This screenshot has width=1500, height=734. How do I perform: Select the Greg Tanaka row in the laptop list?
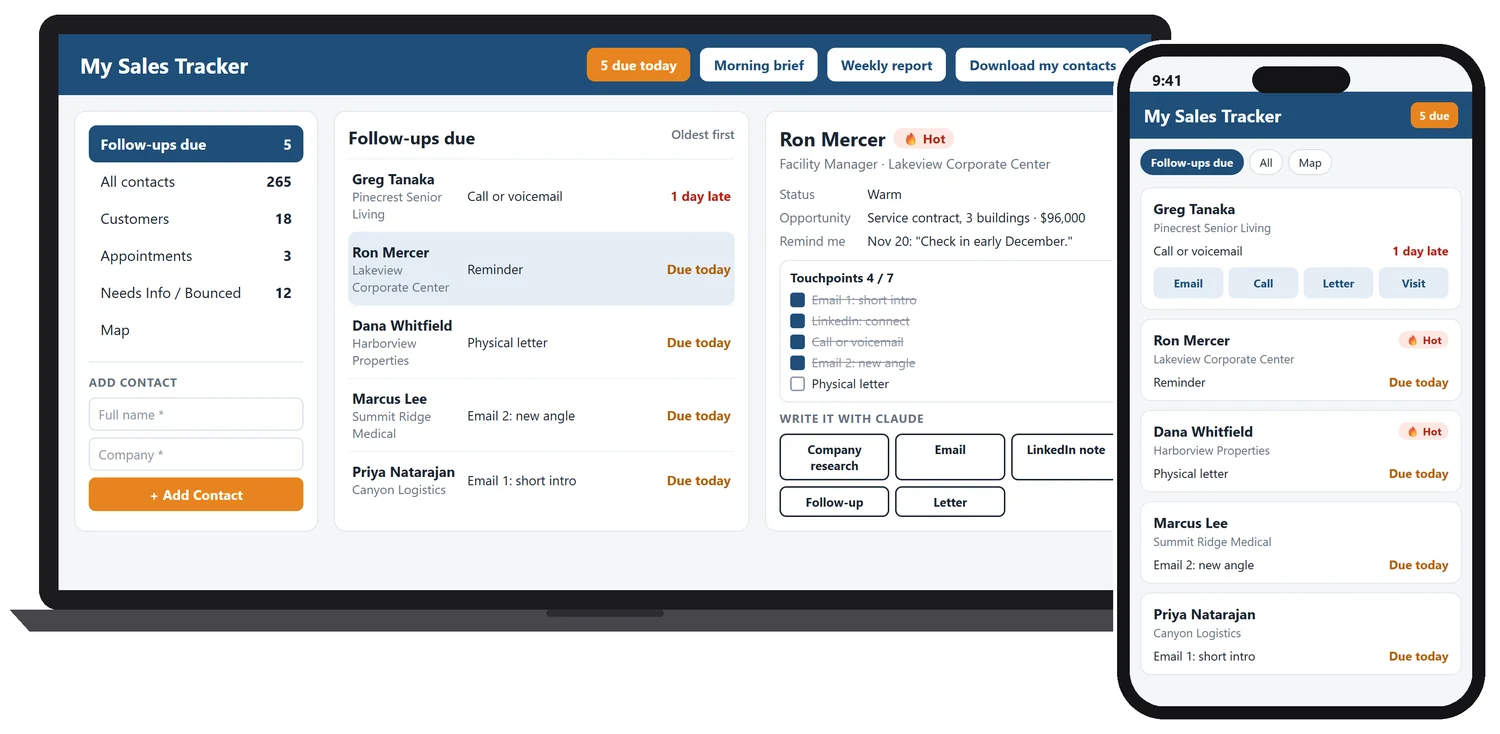(541, 196)
